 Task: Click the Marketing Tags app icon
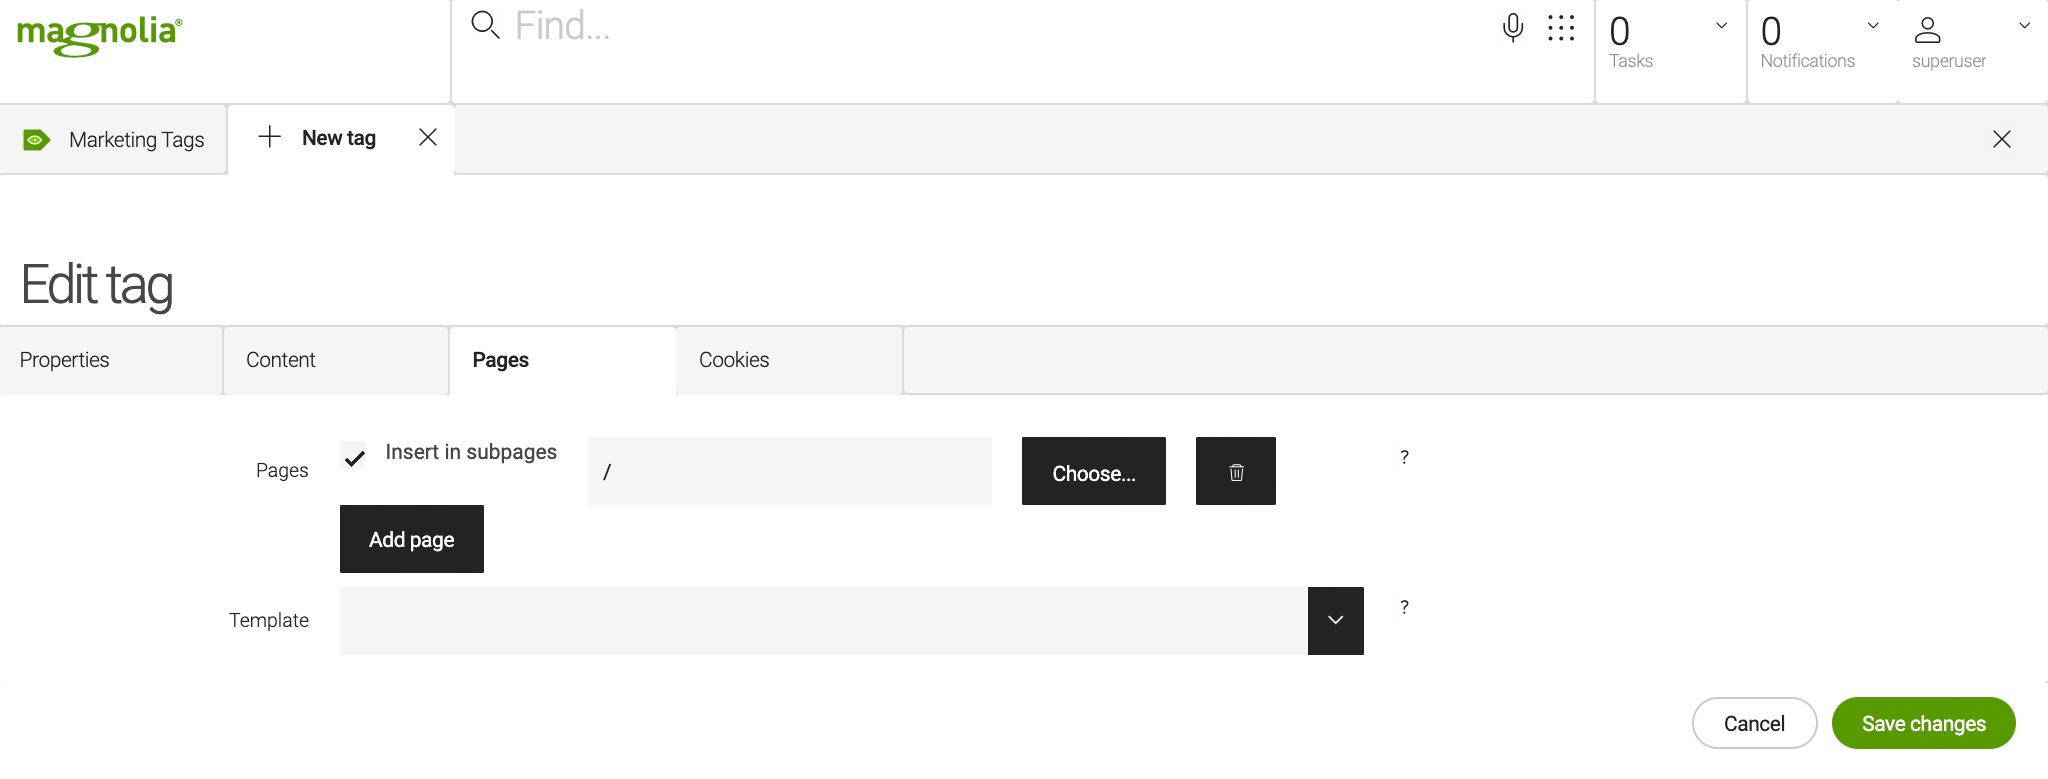(37, 140)
